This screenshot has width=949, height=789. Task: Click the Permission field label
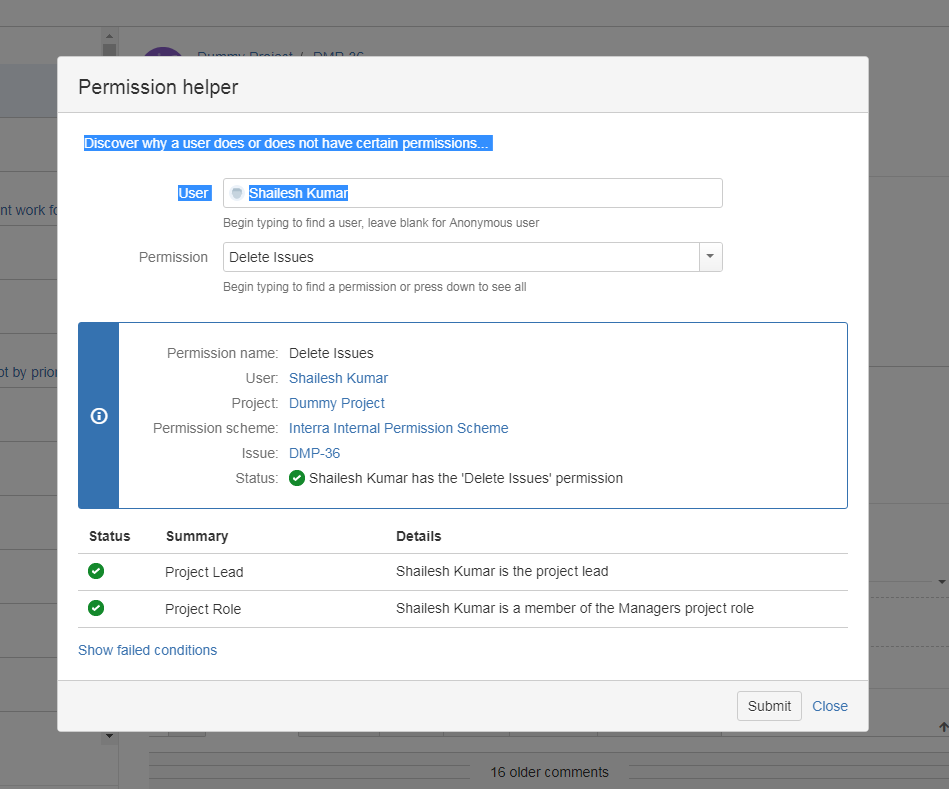coord(173,257)
